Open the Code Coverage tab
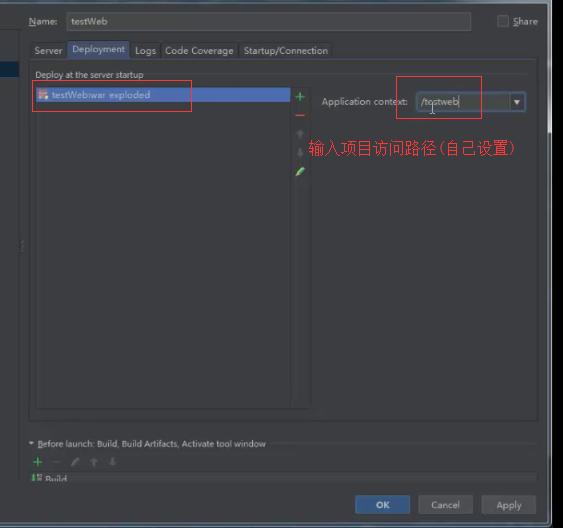Image resolution: width=563 pixels, height=528 pixels. tap(199, 51)
